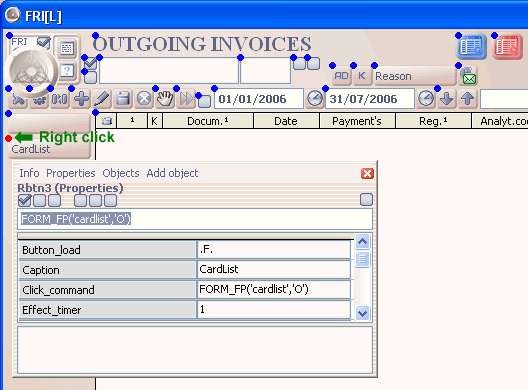Click the Docum. column header

(x=207, y=121)
